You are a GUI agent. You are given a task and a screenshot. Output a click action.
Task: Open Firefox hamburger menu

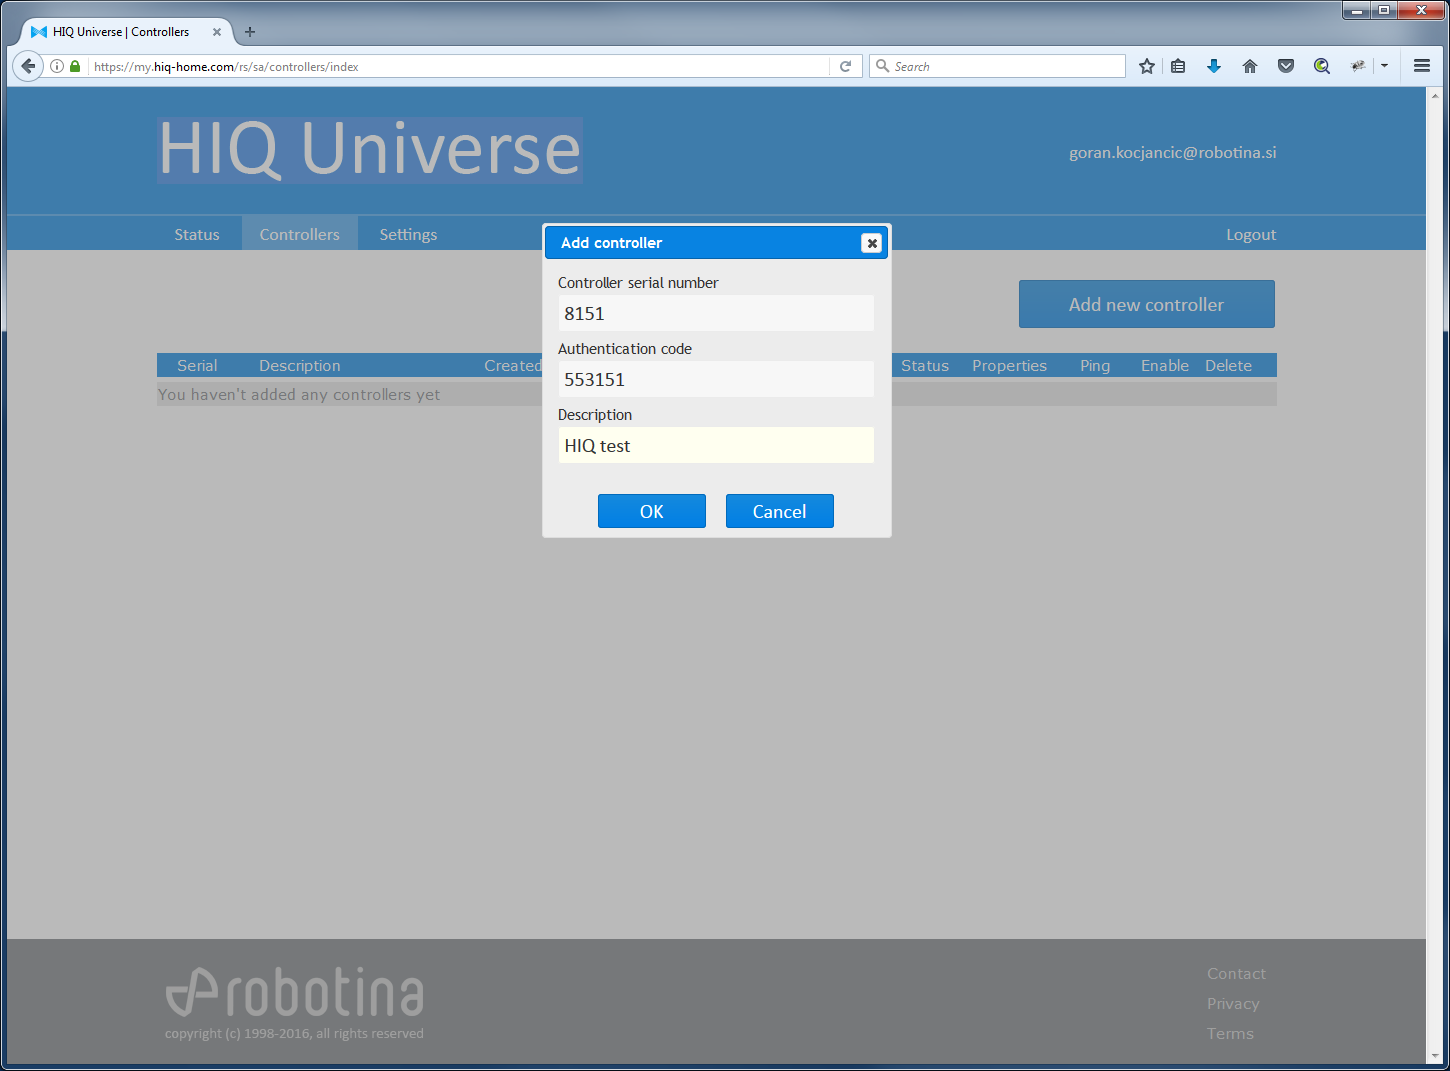[1422, 66]
